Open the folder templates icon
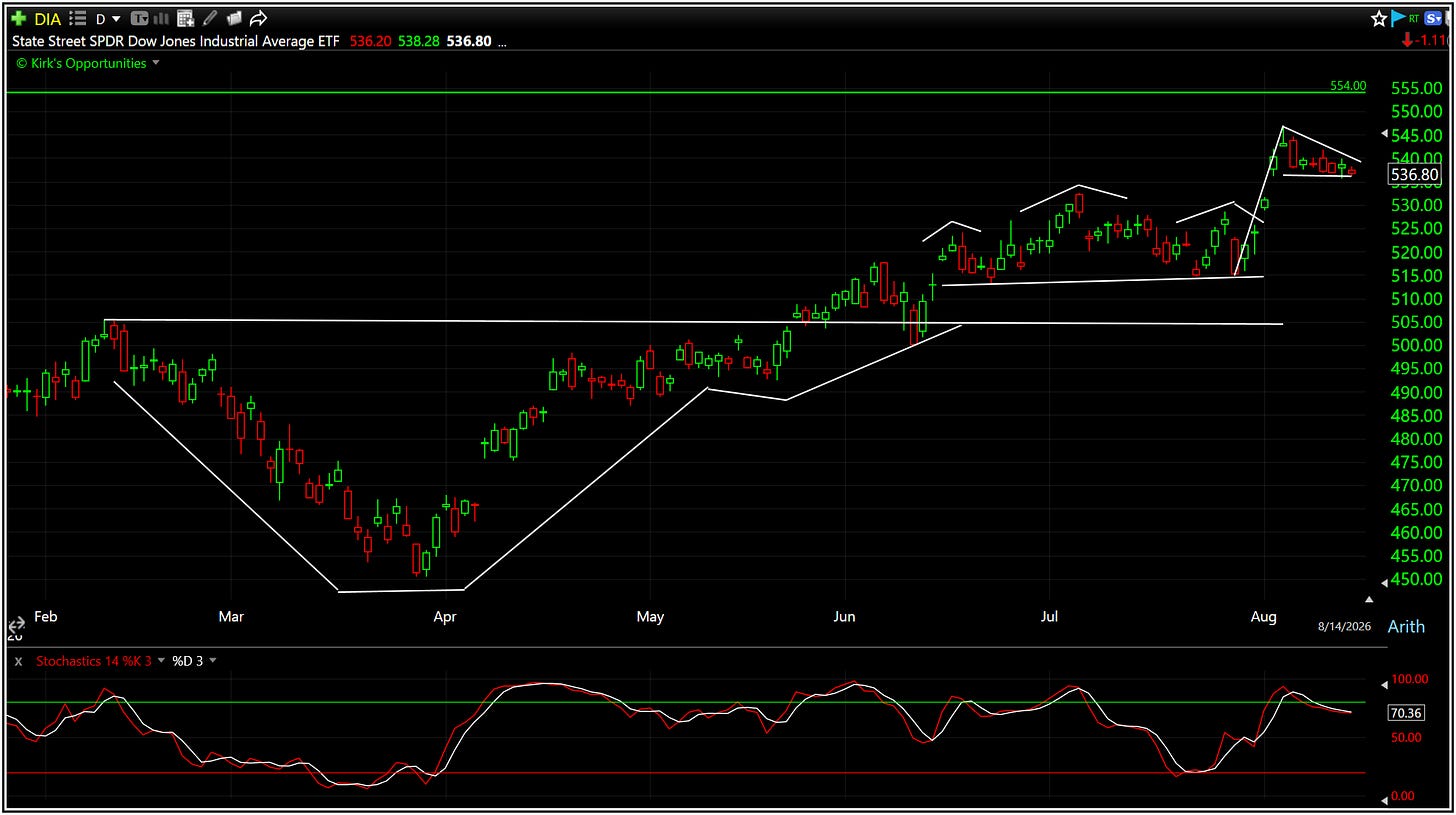This screenshot has height=815, width=1456. 234,19
